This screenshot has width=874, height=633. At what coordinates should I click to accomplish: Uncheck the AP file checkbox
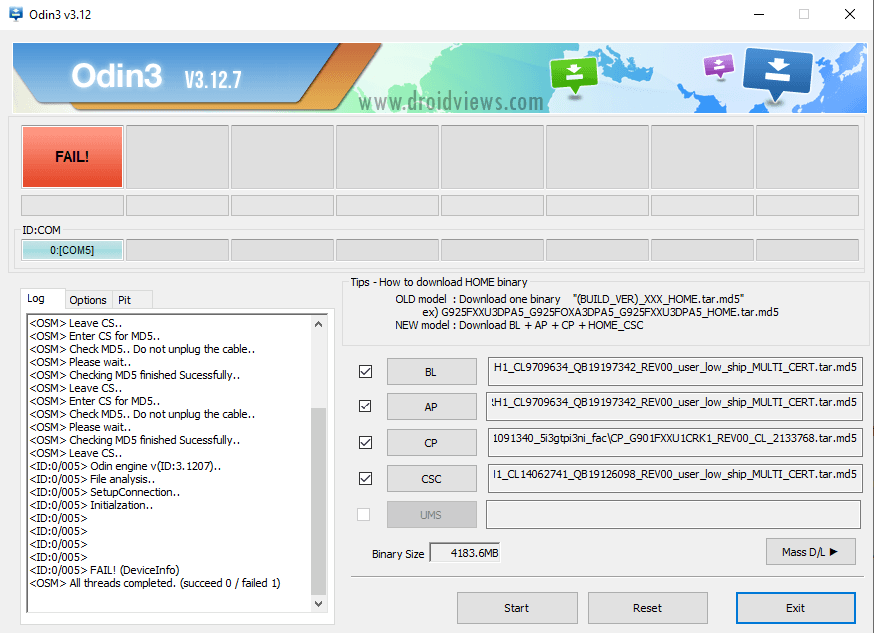365,406
